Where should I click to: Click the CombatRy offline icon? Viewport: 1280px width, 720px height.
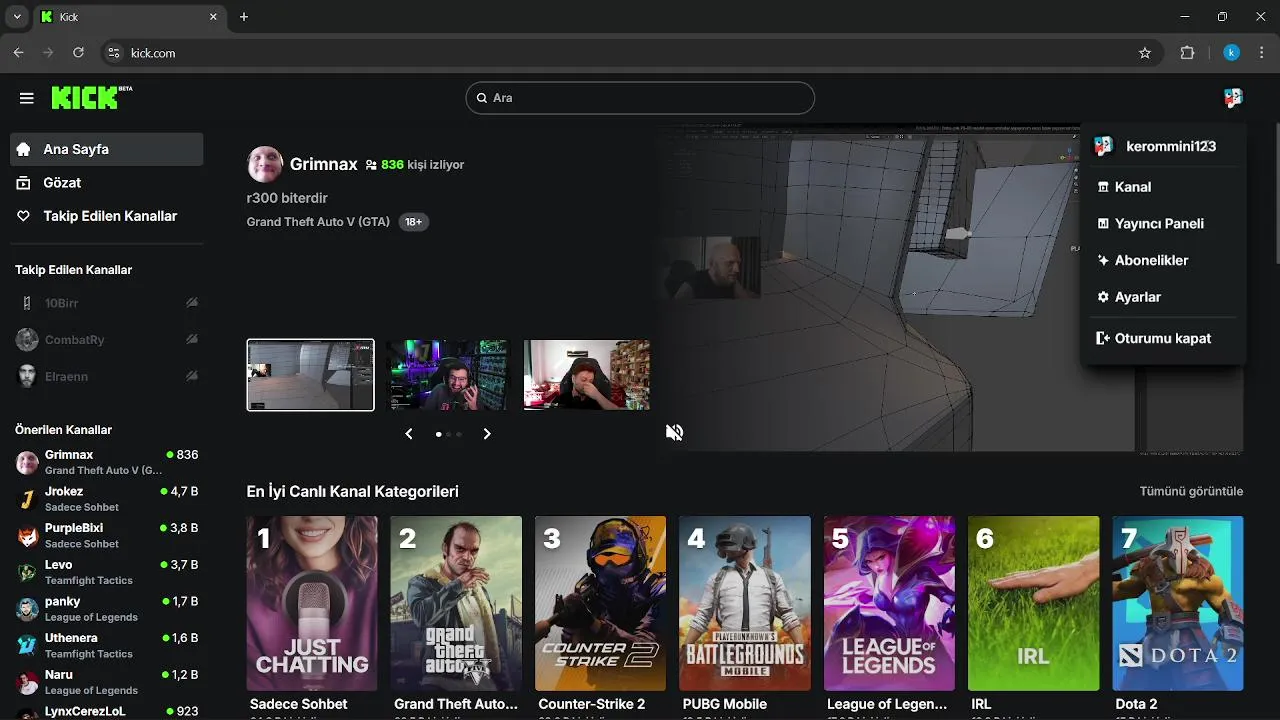192,340
